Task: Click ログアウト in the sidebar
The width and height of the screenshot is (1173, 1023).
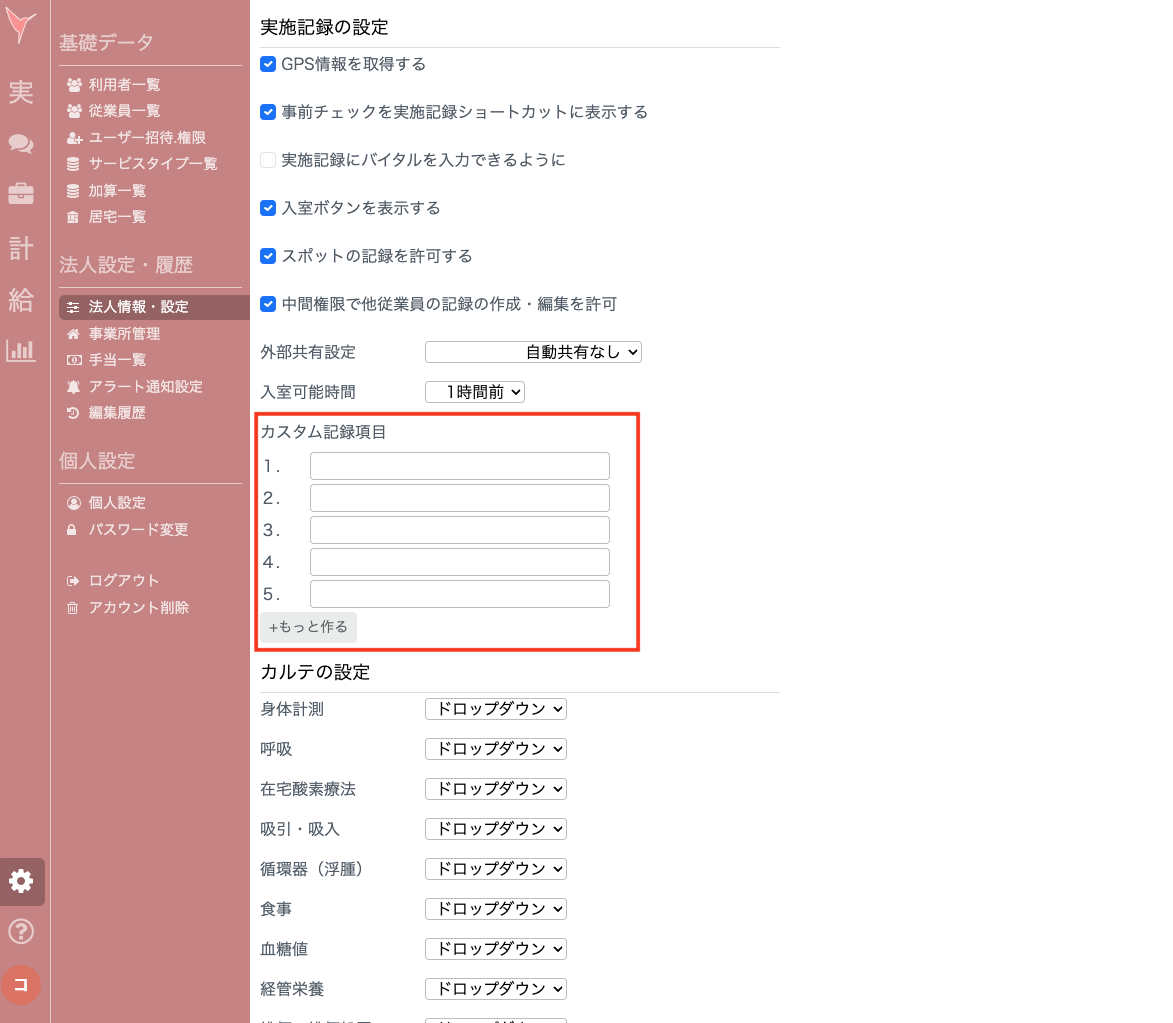Action: 123,580
